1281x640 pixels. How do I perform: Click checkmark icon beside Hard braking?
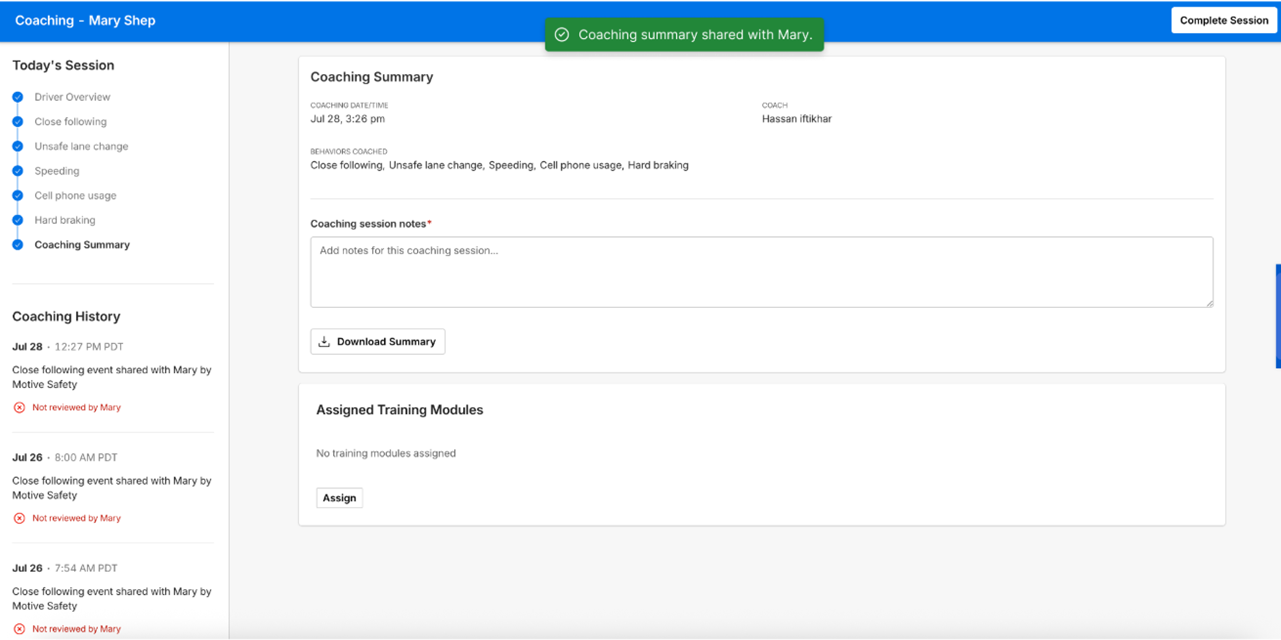pos(18,220)
